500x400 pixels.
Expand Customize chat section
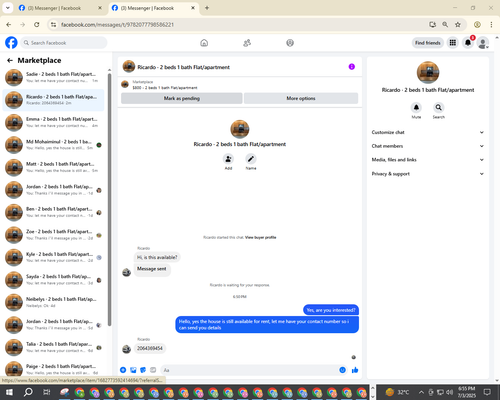pos(428,132)
